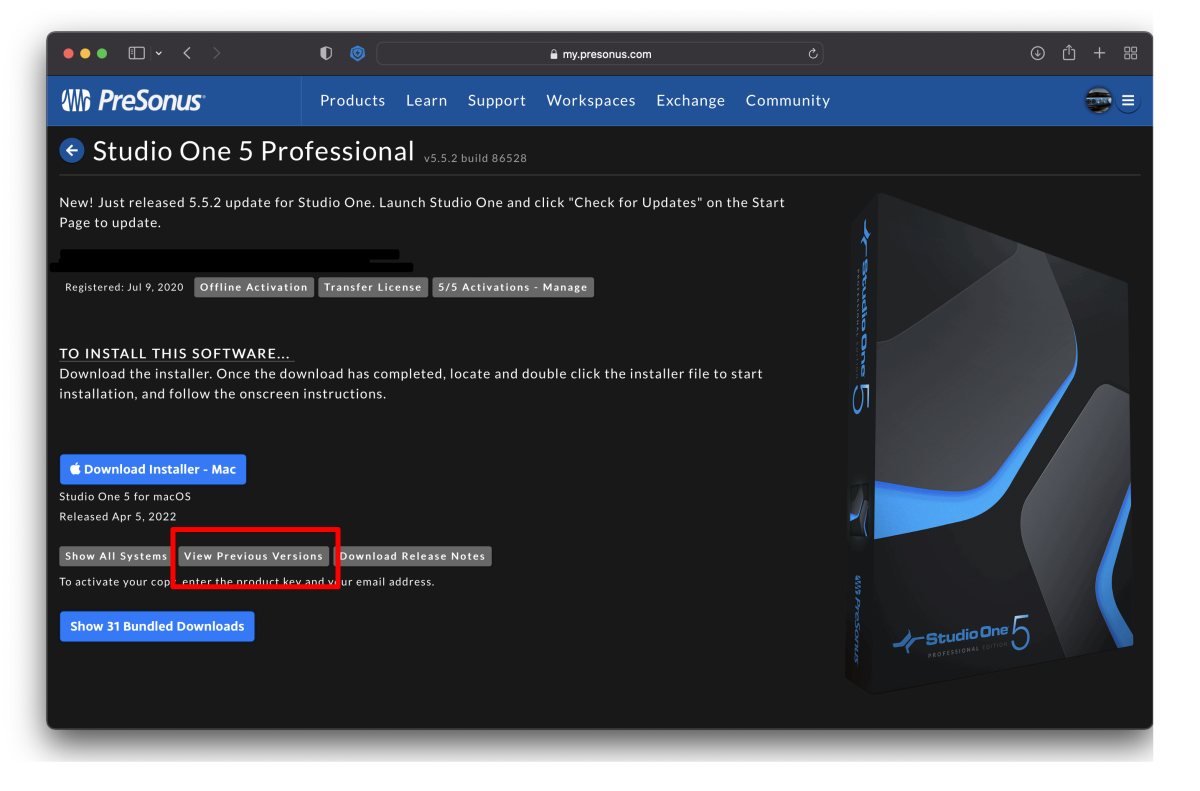Open the Exchange page
1200x791 pixels.
690,100
